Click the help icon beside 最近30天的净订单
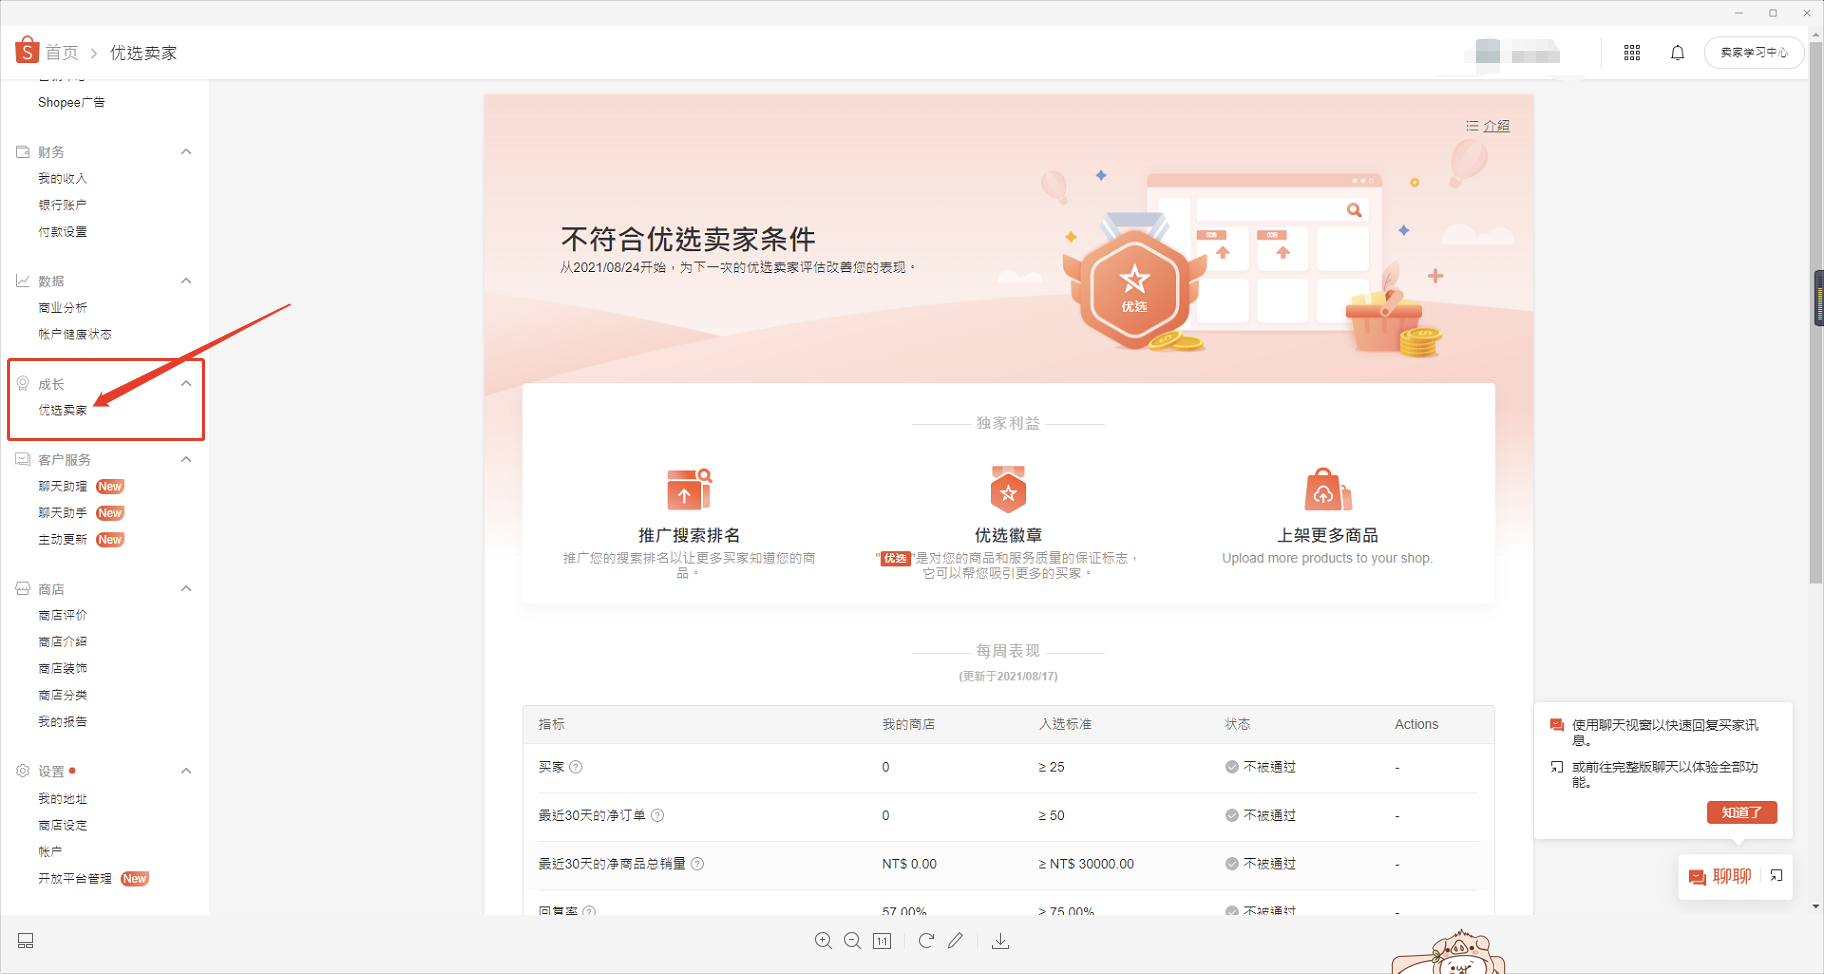This screenshot has width=1824, height=974. (x=658, y=816)
